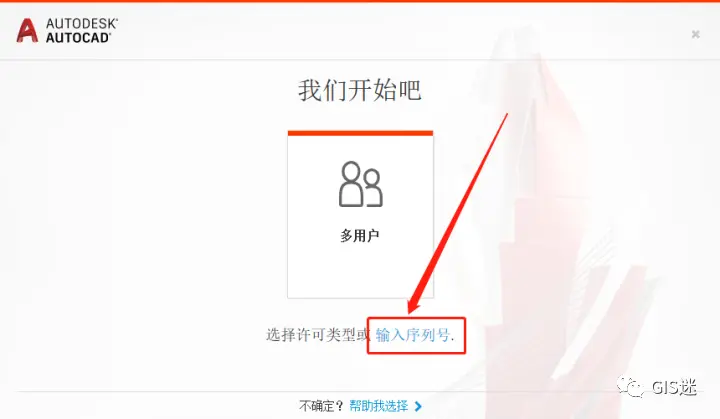Click the WeChat watermark bubble icon
The height and width of the screenshot is (419, 720).
pyautogui.click(x=630, y=387)
